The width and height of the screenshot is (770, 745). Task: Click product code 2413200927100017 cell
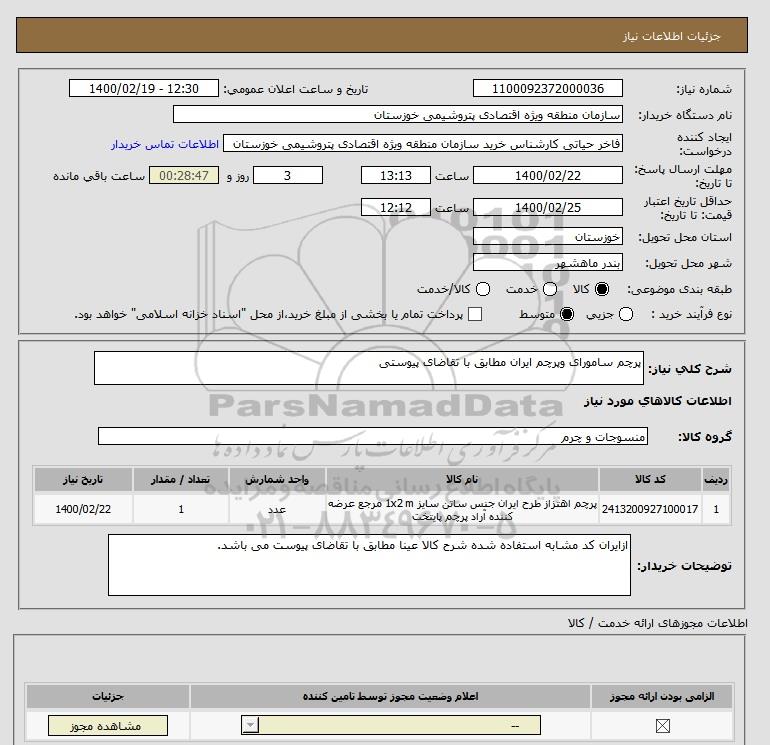point(650,509)
